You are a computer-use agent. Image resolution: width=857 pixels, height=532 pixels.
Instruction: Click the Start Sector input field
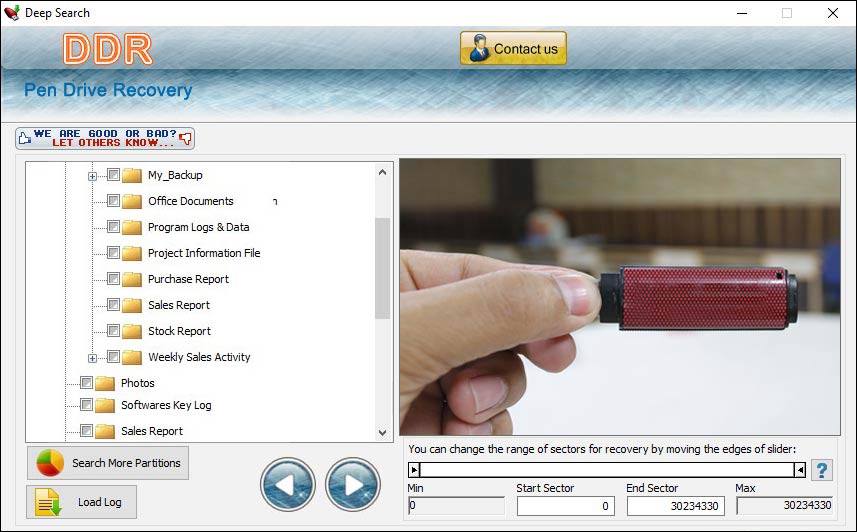(566, 506)
